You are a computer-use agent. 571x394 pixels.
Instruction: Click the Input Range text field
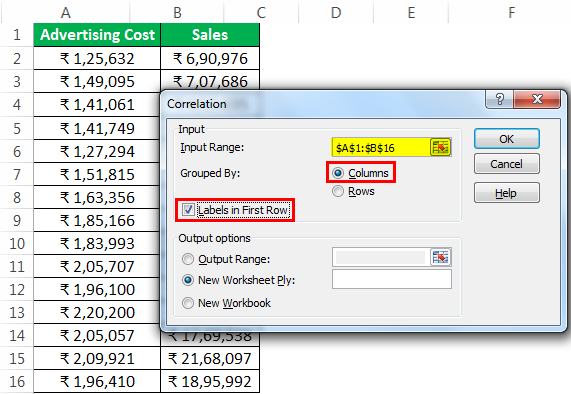pyautogui.click(x=381, y=147)
